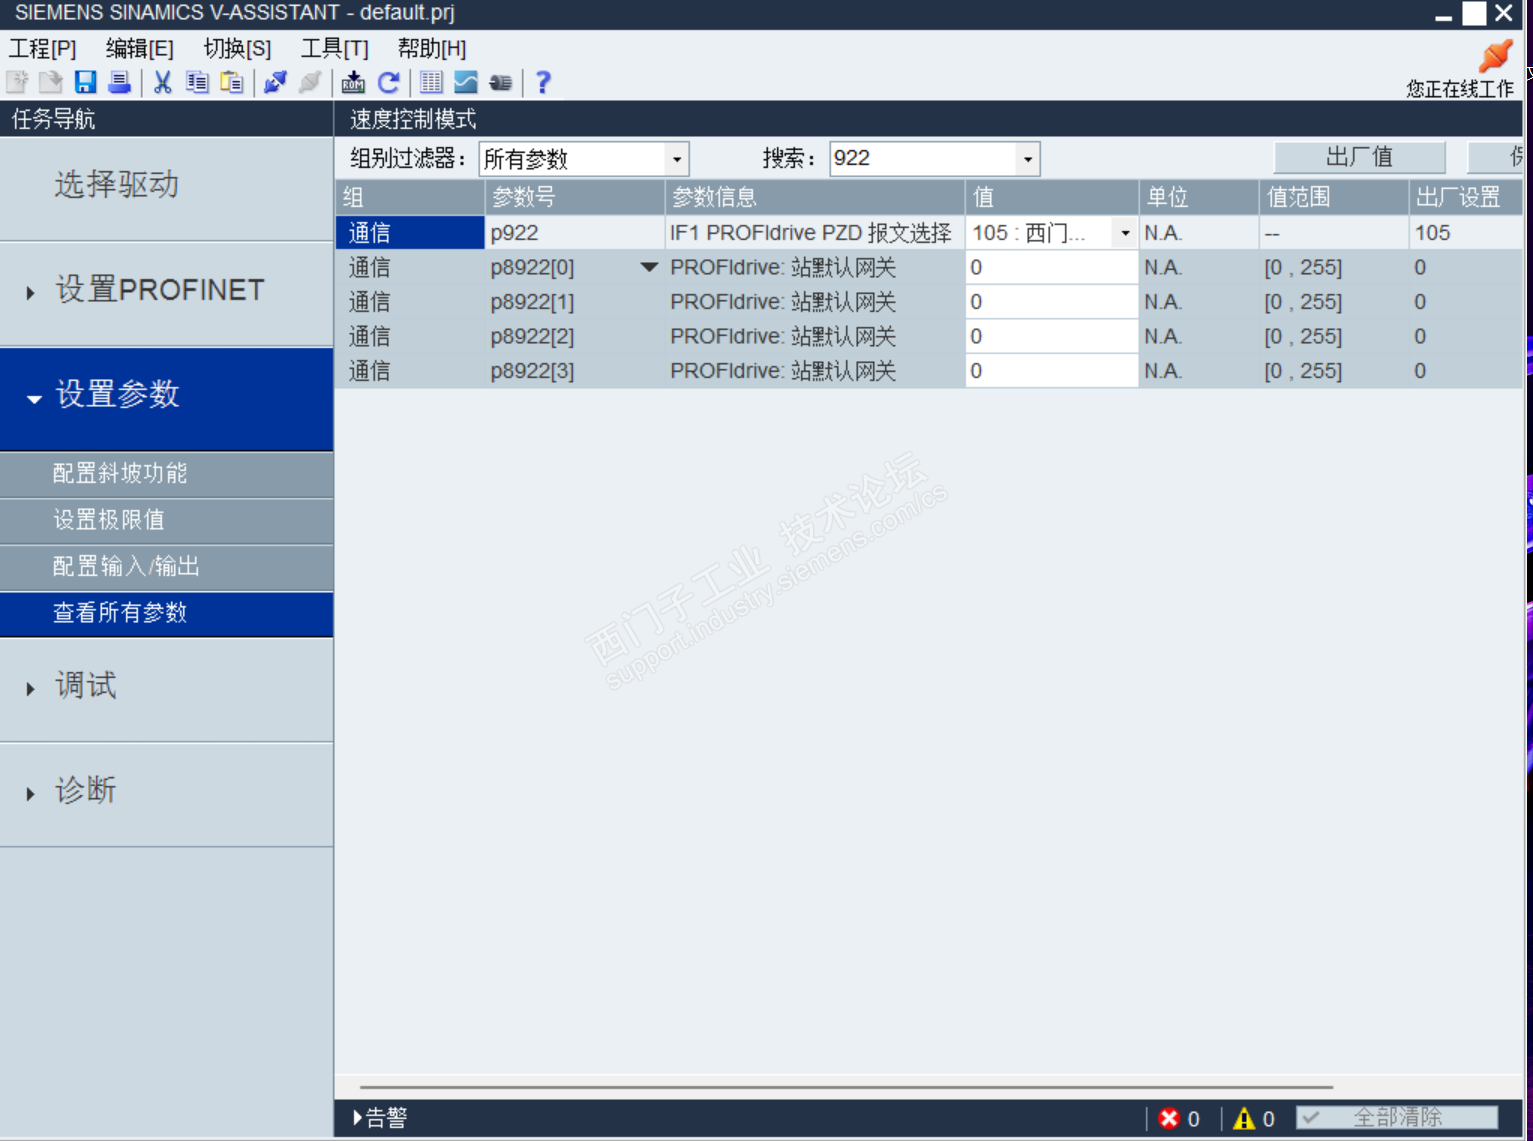The width and height of the screenshot is (1533, 1141).
Task: Select the p8922[2] parameter number cell
Action: pyautogui.click(x=575, y=336)
